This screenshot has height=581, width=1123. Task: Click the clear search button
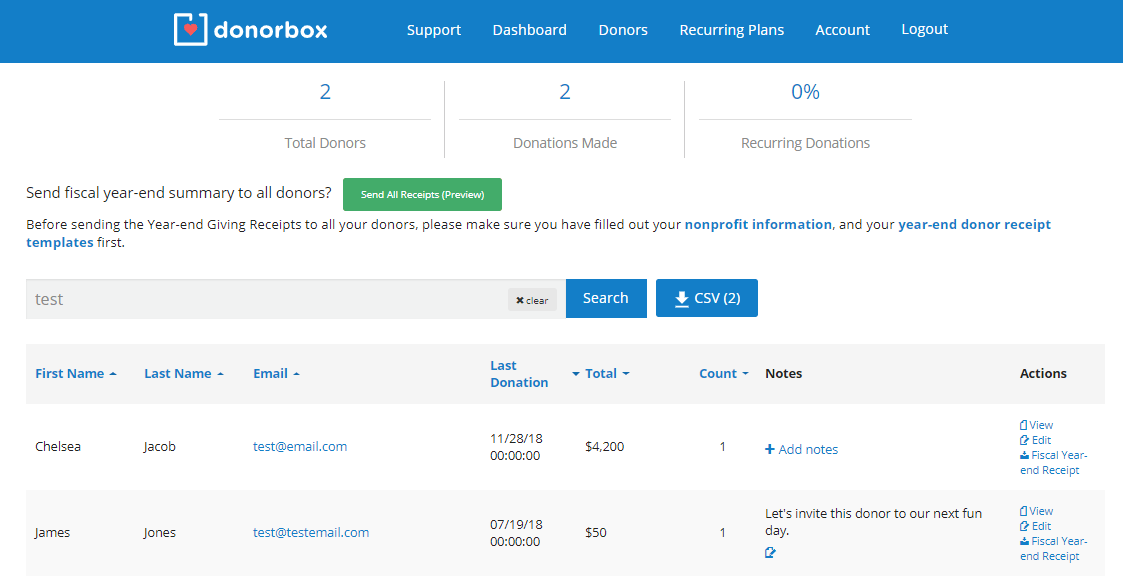(532, 300)
